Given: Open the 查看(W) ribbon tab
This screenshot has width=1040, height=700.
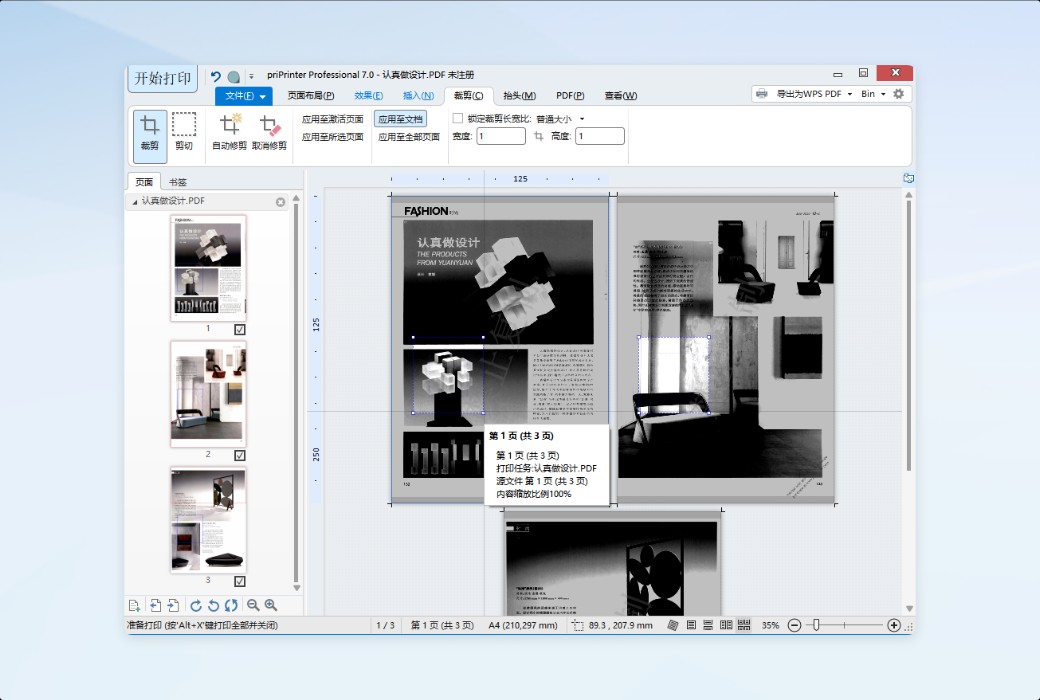Looking at the screenshot, I should [621, 96].
